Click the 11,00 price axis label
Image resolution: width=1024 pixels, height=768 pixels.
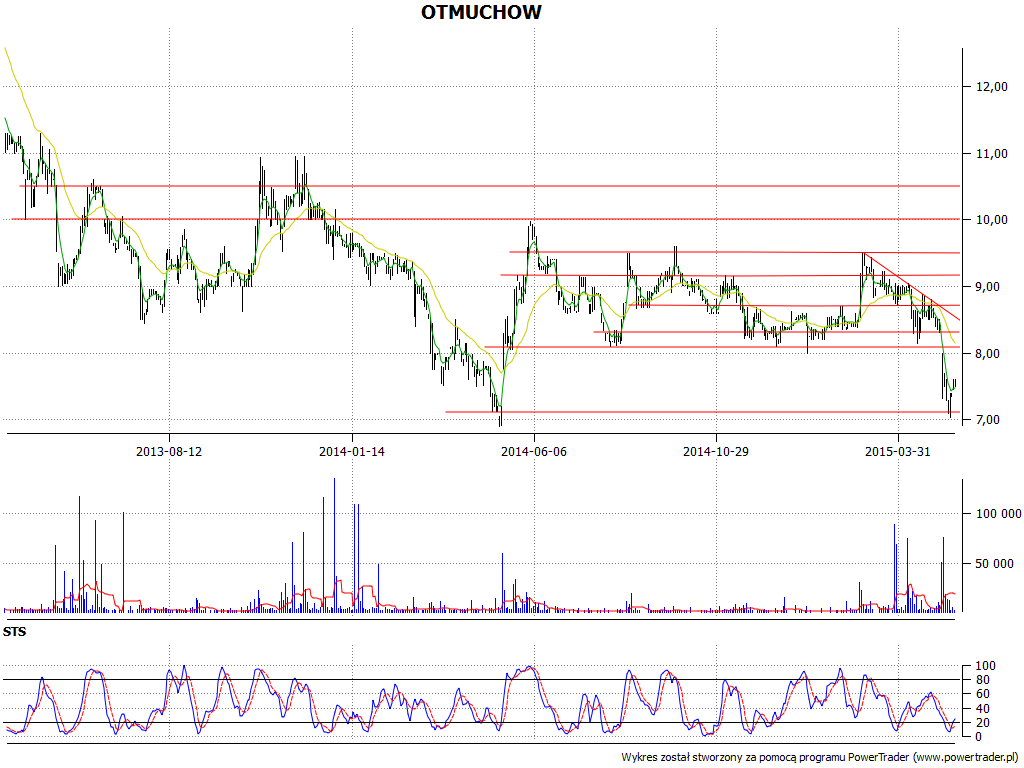tap(992, 154)
